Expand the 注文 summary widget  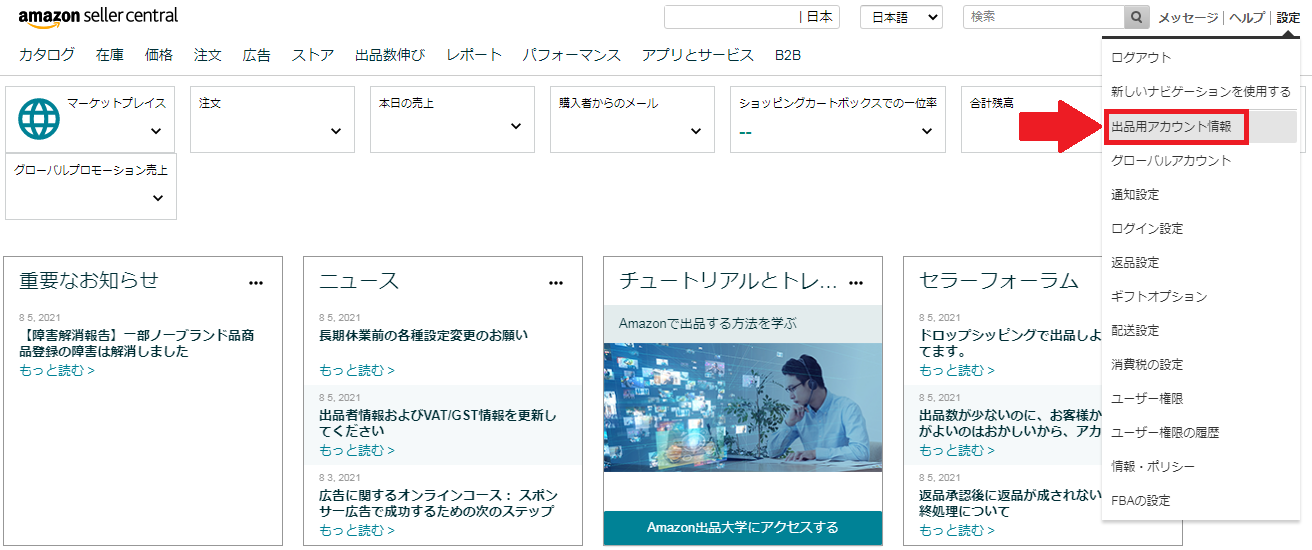pos(336,131)
